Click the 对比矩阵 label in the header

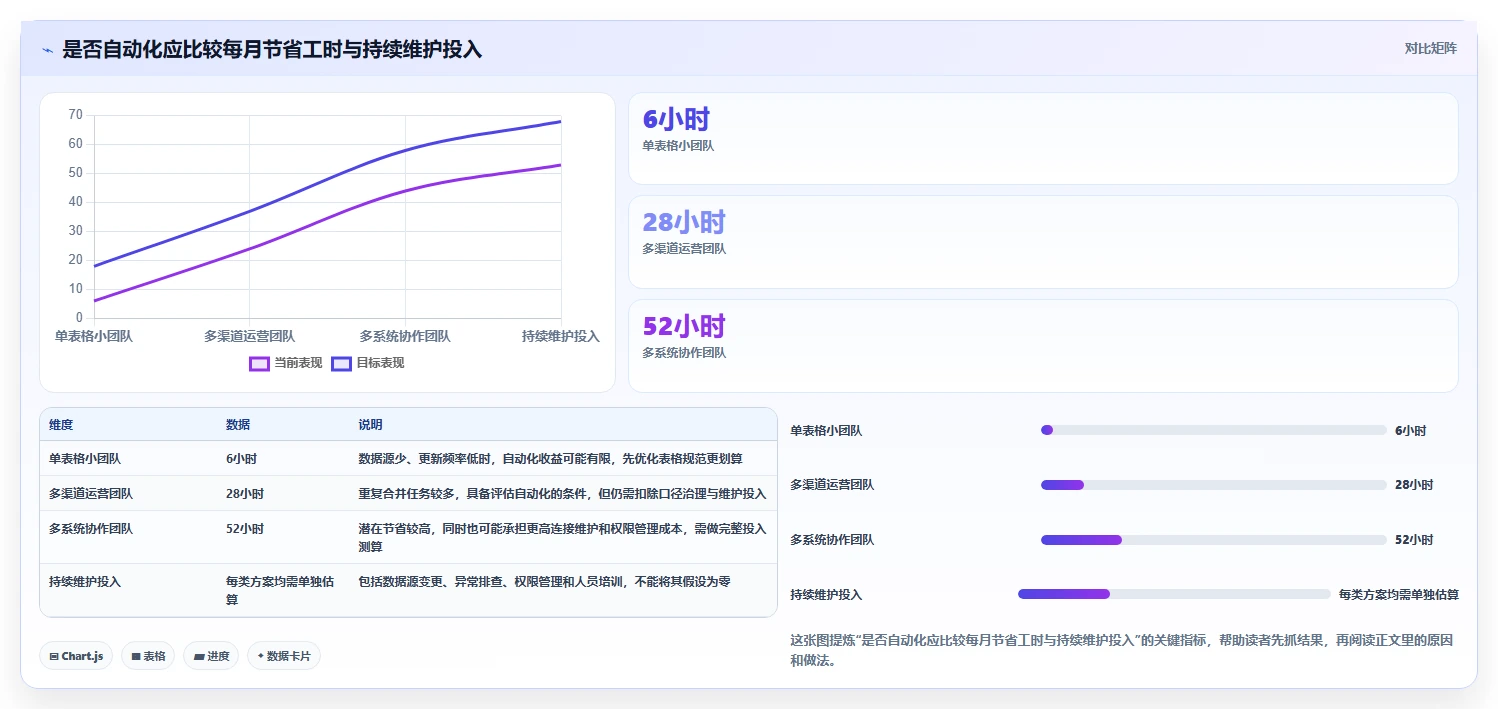pos(1431,48)
